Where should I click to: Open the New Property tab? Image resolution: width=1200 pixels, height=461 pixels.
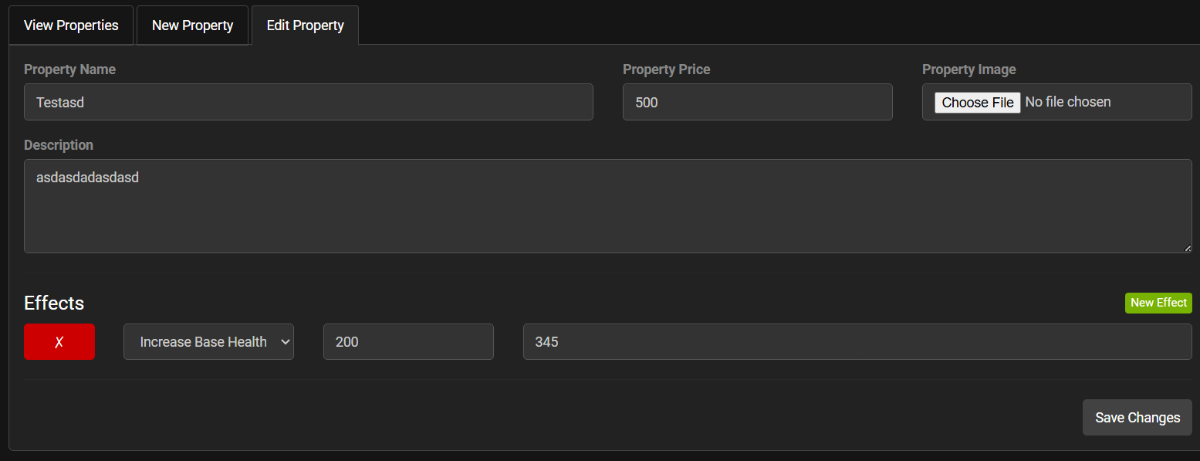192,25
